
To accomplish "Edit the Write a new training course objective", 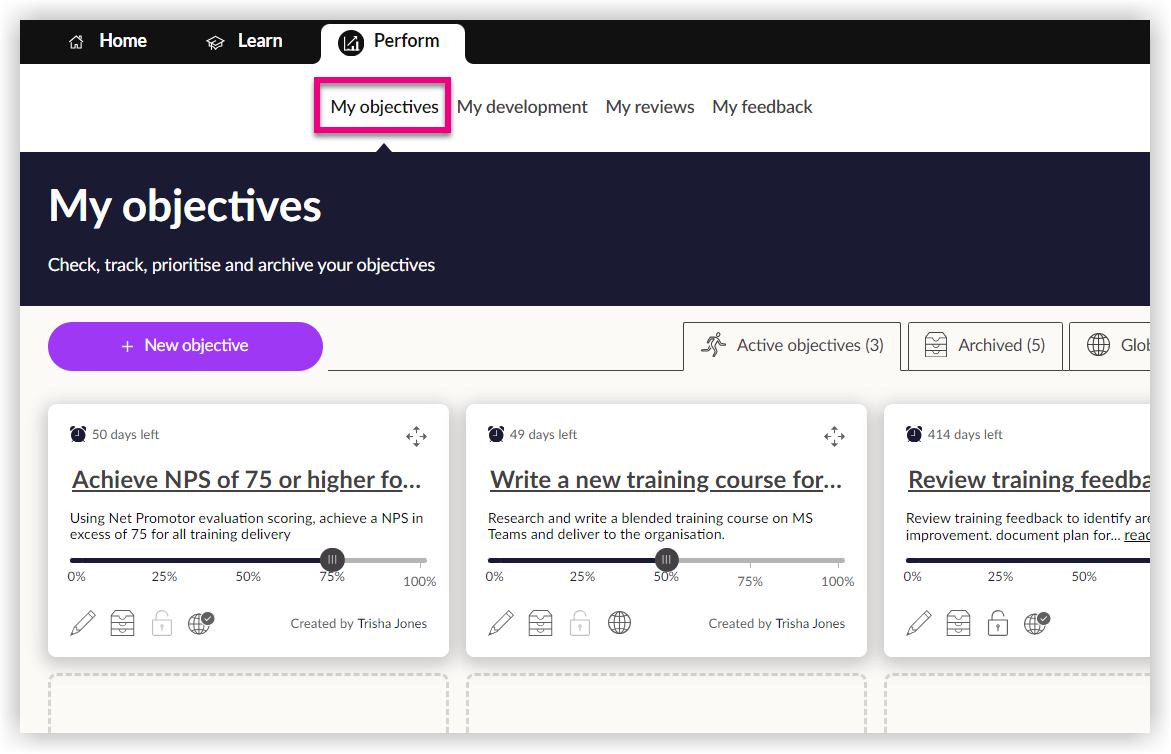I will click(501, 623).
